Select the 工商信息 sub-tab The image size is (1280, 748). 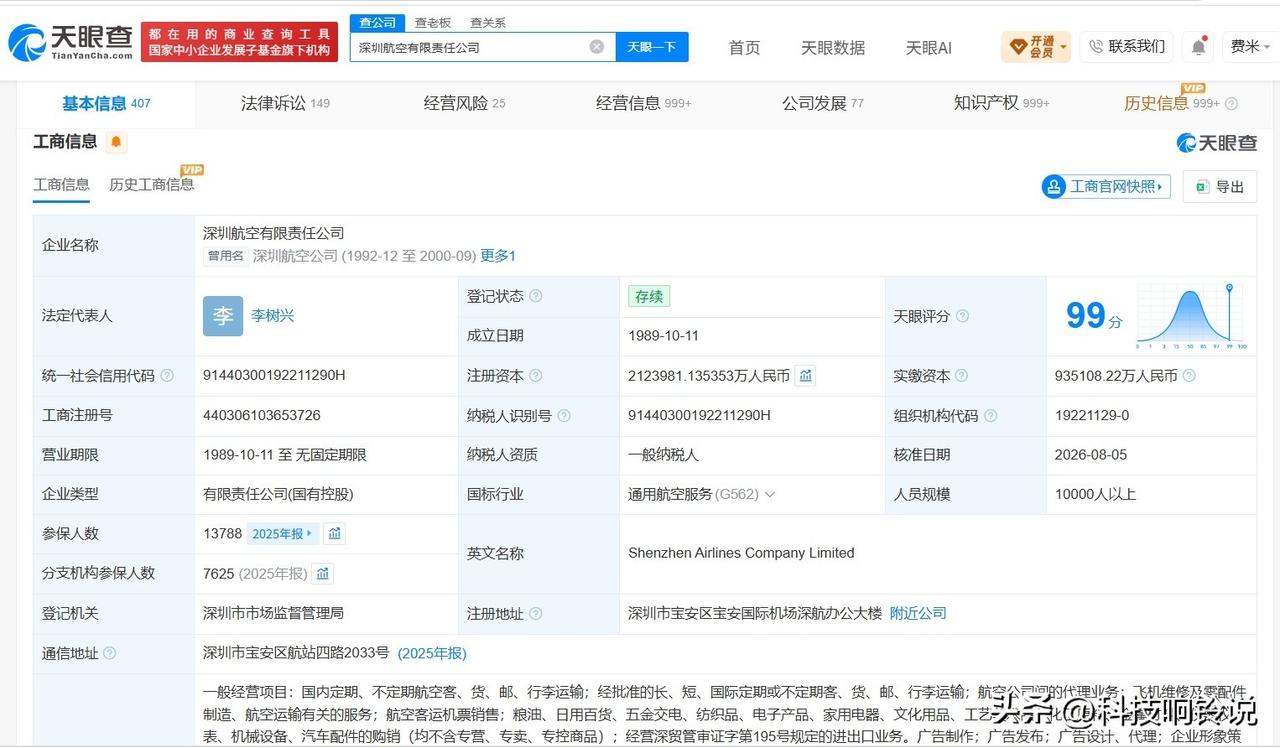coord(61,185)
